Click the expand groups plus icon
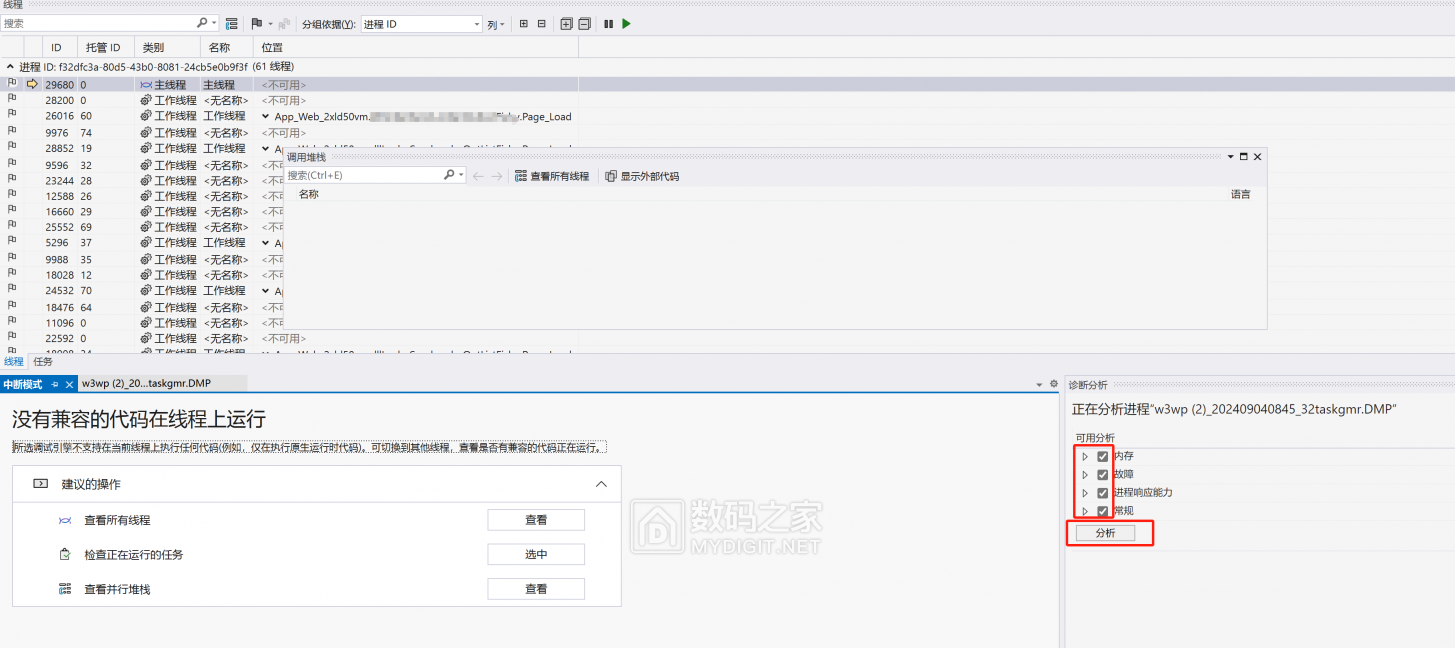1455x648 pixels. click(x=566, y=23)
